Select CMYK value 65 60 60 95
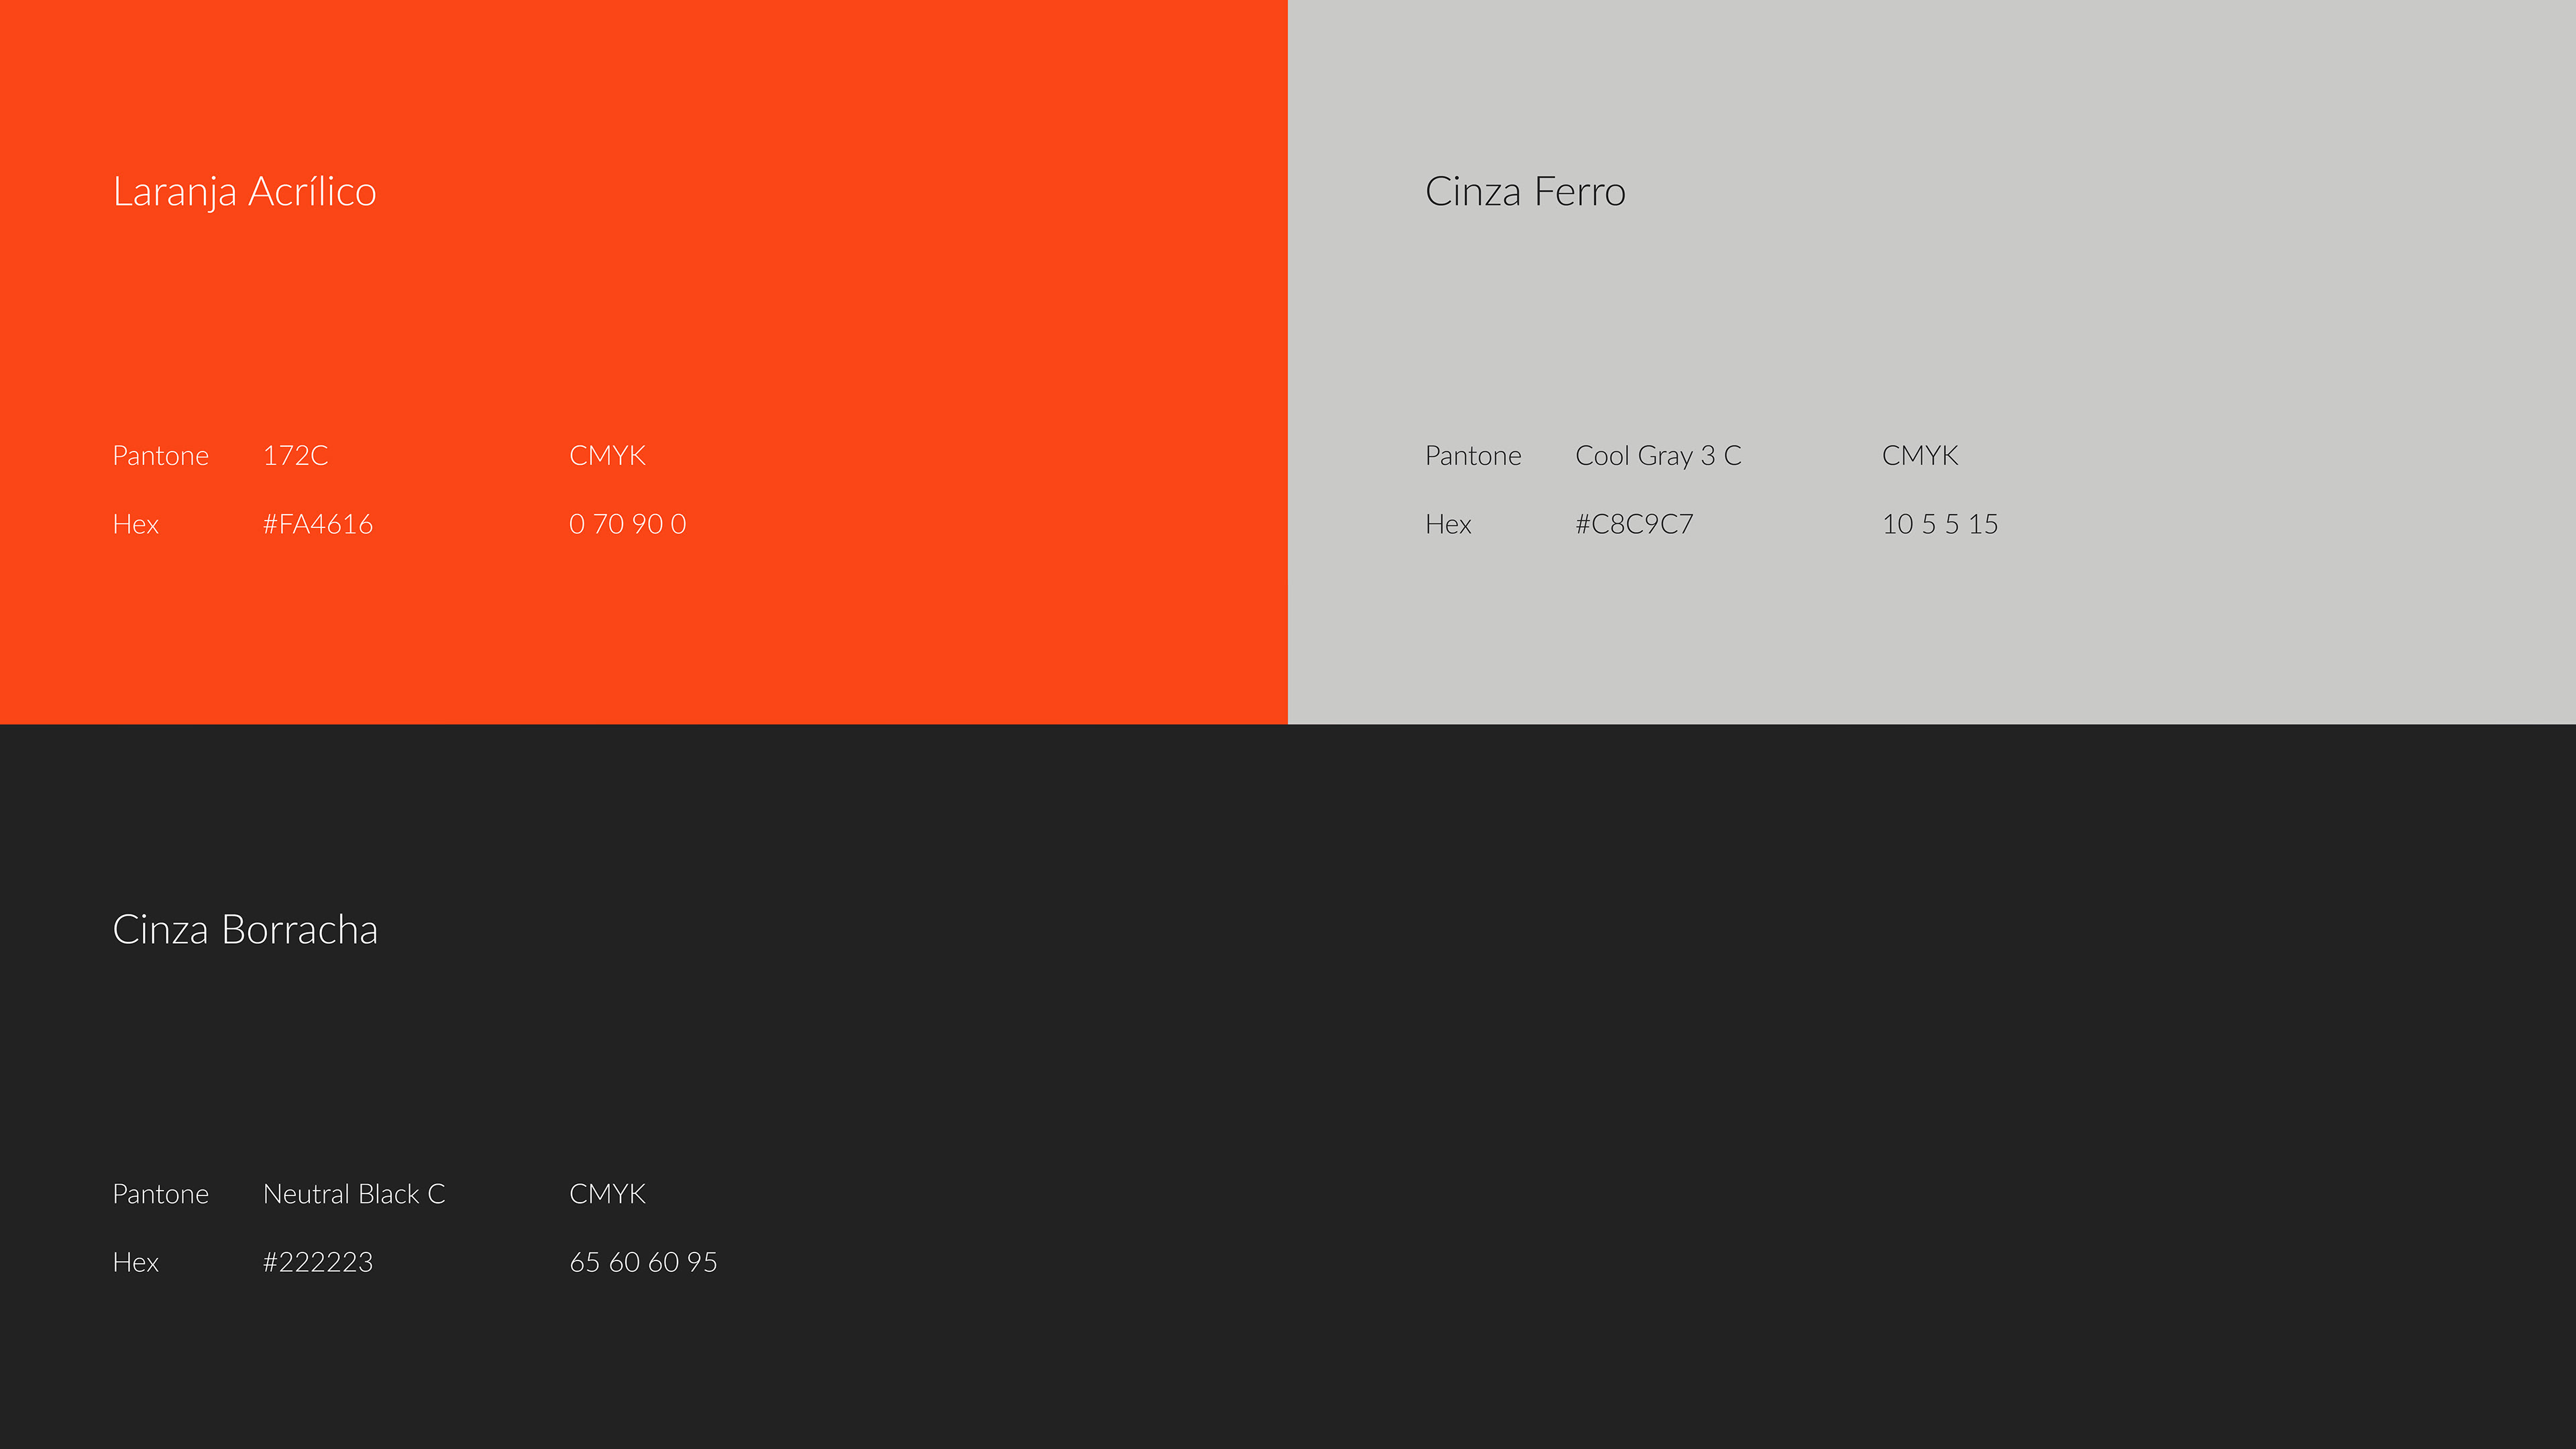The image size is (2576, 1449). 643,1262
